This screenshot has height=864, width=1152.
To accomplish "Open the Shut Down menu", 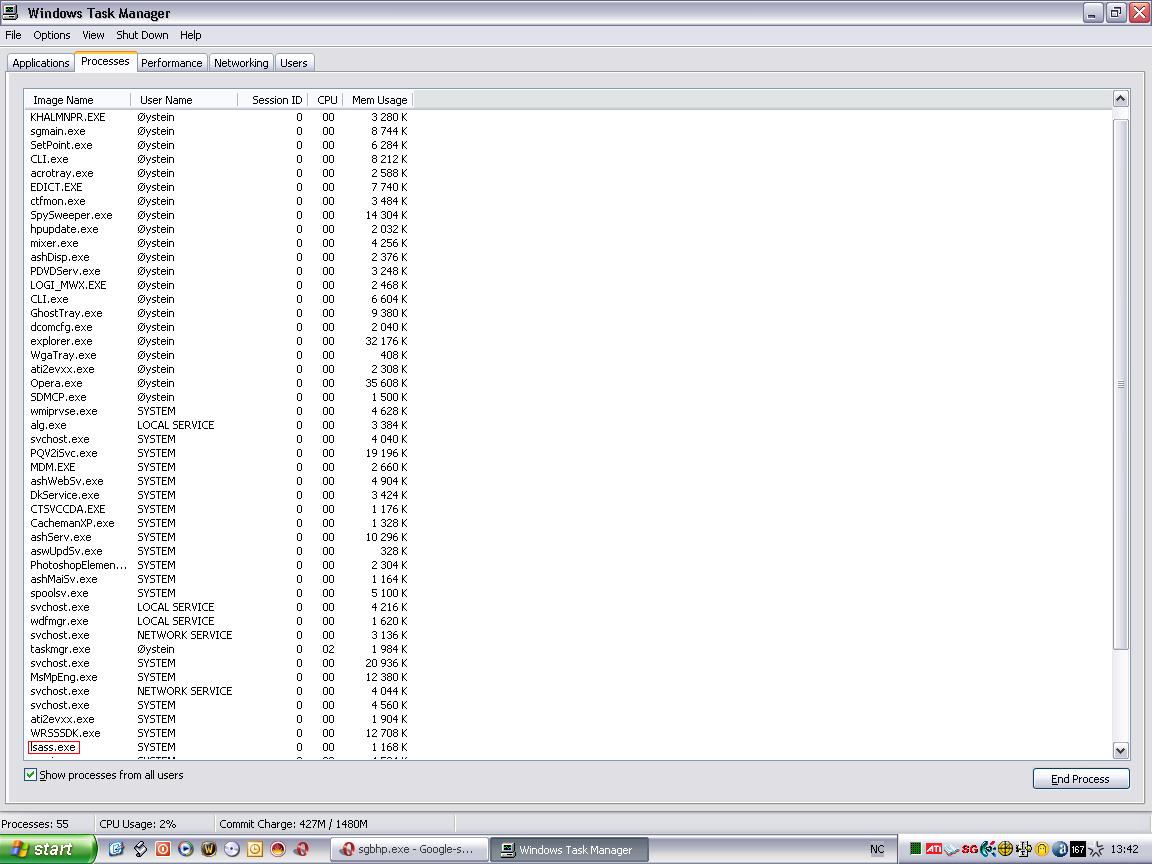I will (142, 35).
